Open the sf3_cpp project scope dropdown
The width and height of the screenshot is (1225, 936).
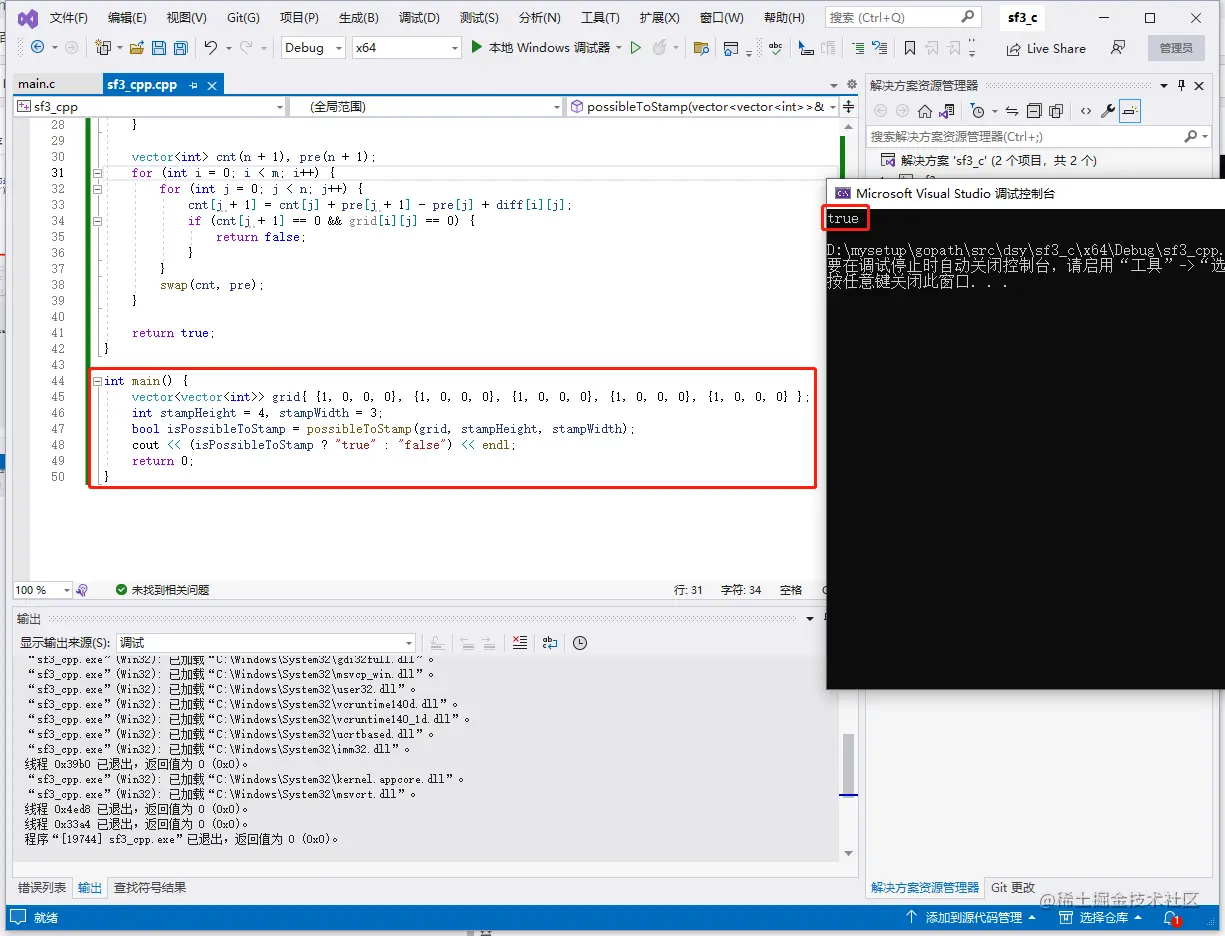(x=150, y=106)
